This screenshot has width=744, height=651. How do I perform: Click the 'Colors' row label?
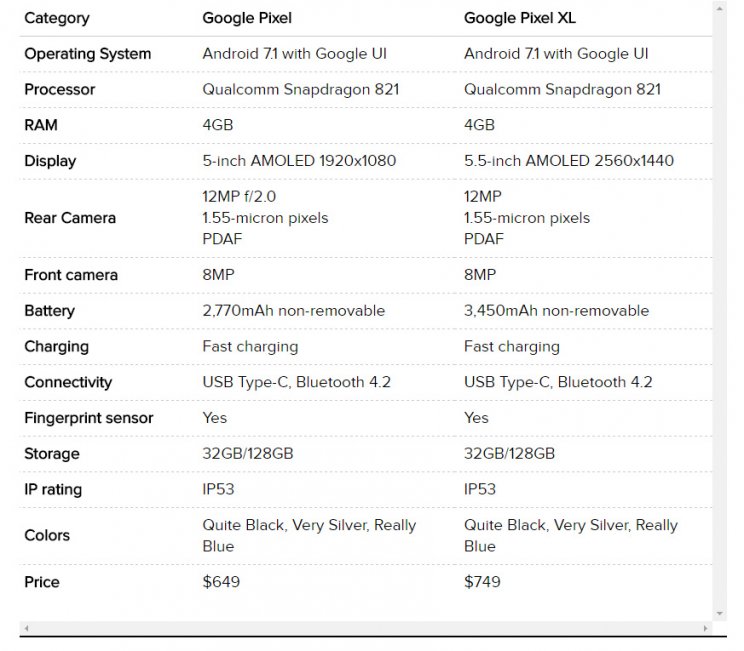47,535
